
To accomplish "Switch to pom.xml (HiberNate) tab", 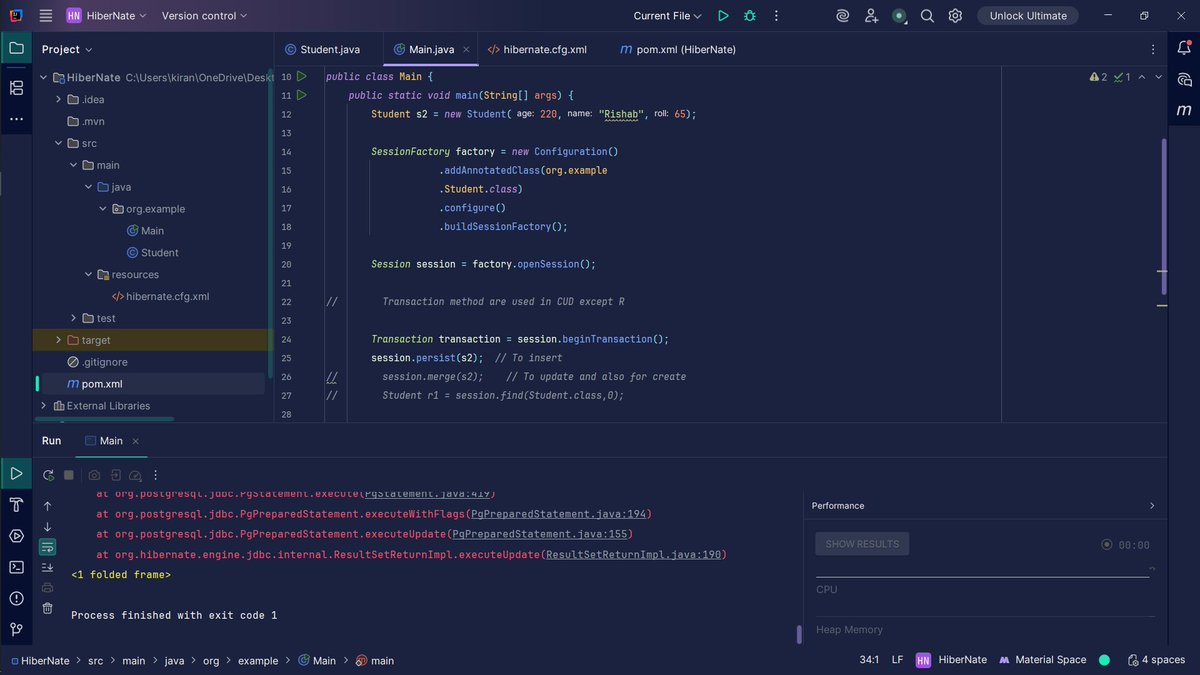I will click(x=678, y=49).
